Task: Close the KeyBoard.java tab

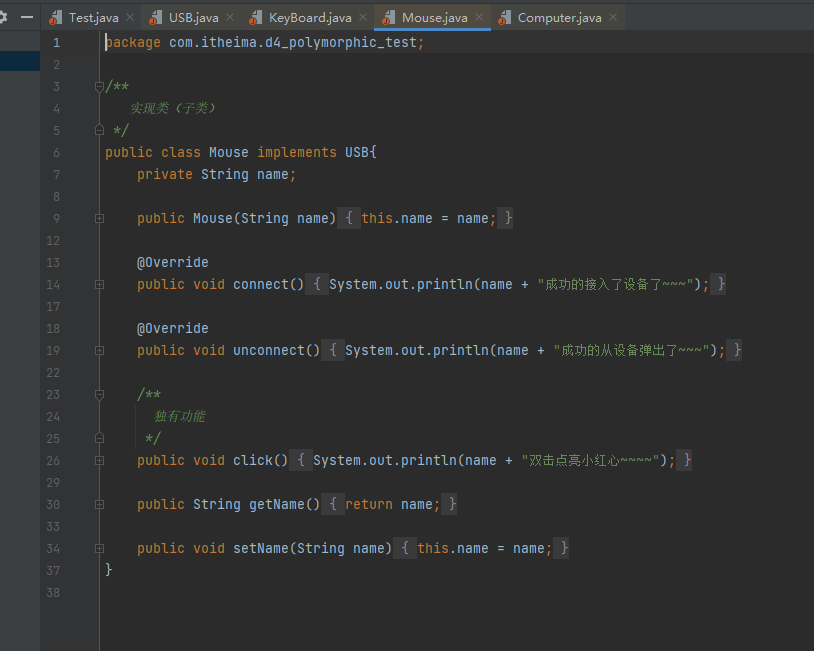Action: pos(363,18)
